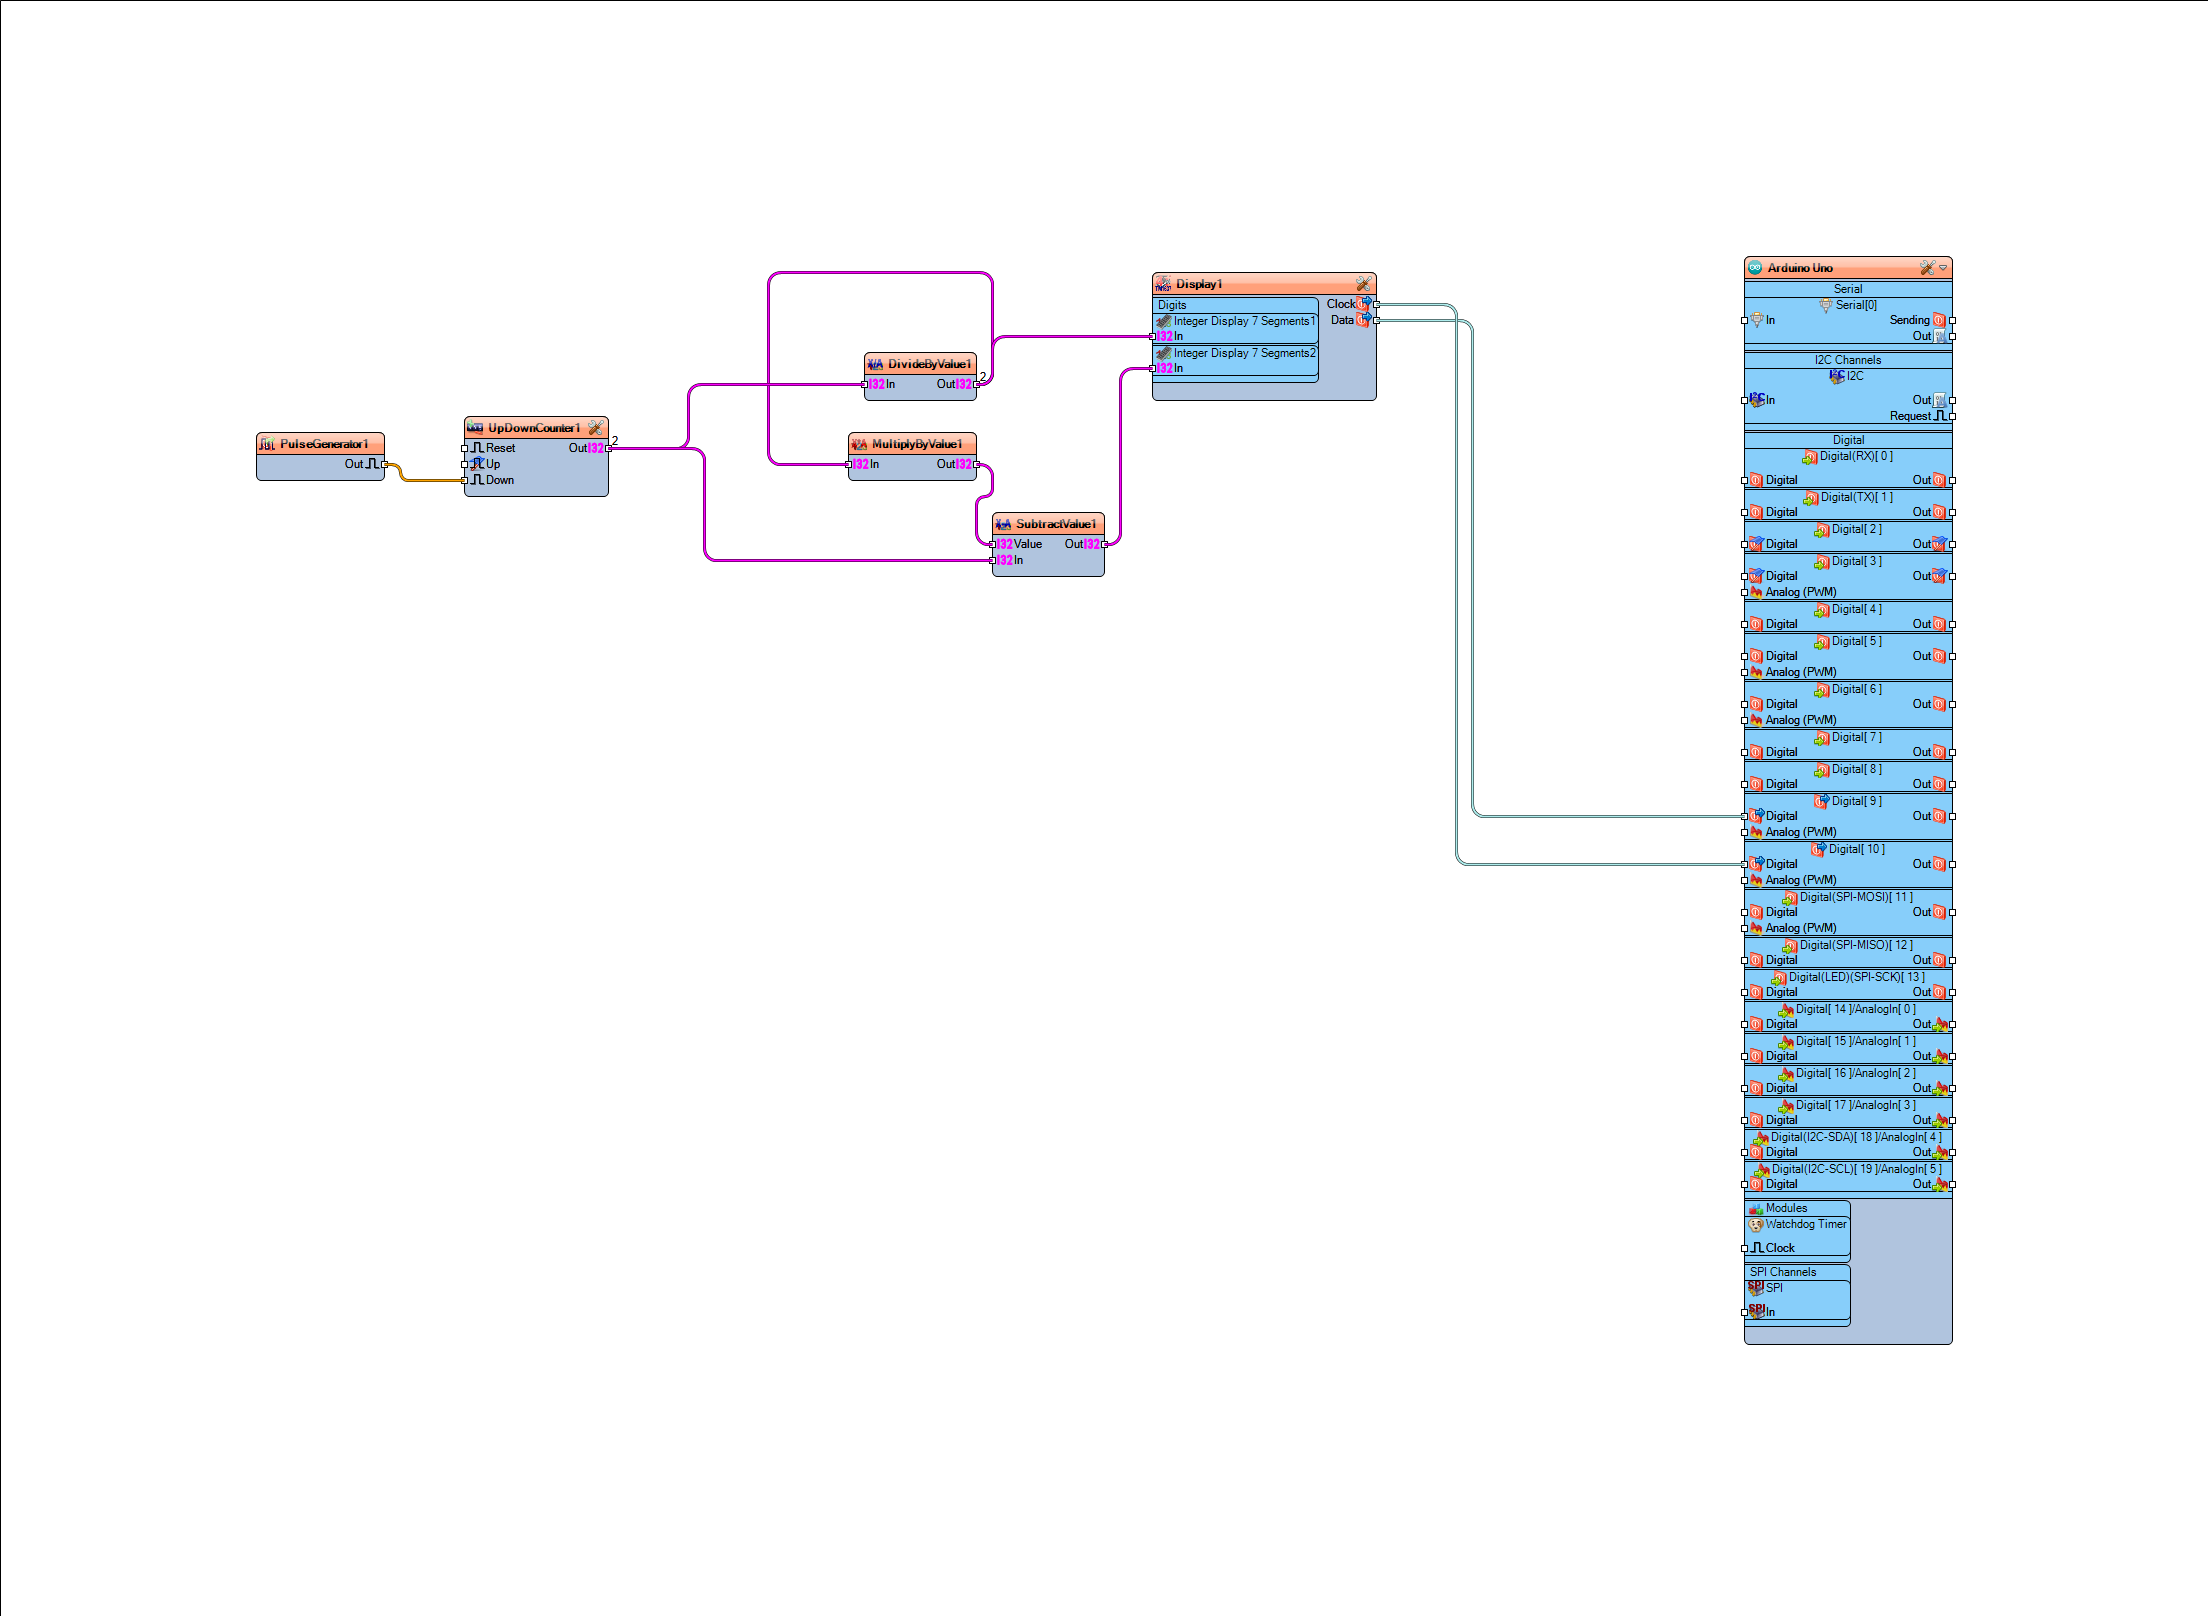Click the Display1 TM1637 component icon
Screen dimensions: 2208x1616
[1163, 284]
